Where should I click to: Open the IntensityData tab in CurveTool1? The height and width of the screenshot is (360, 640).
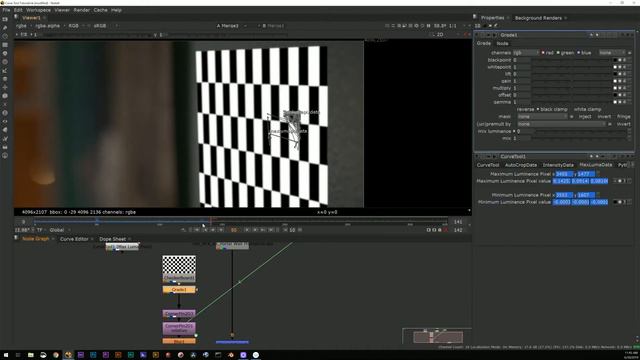point(558,165)
